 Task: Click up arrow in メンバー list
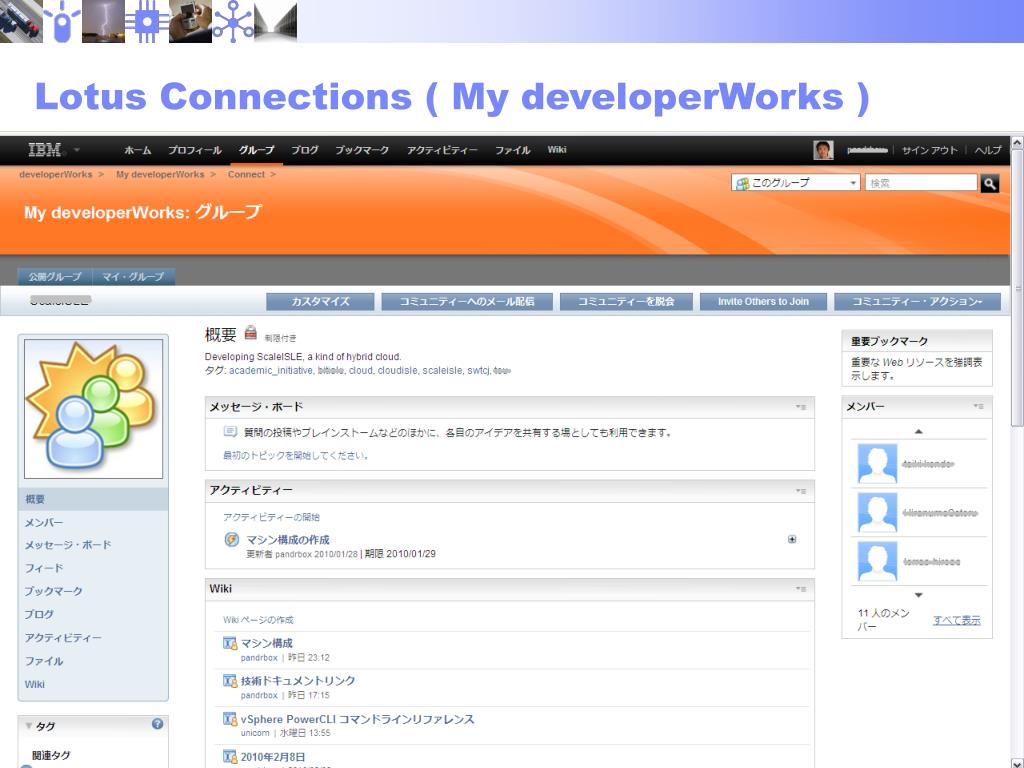coord(918,432)
